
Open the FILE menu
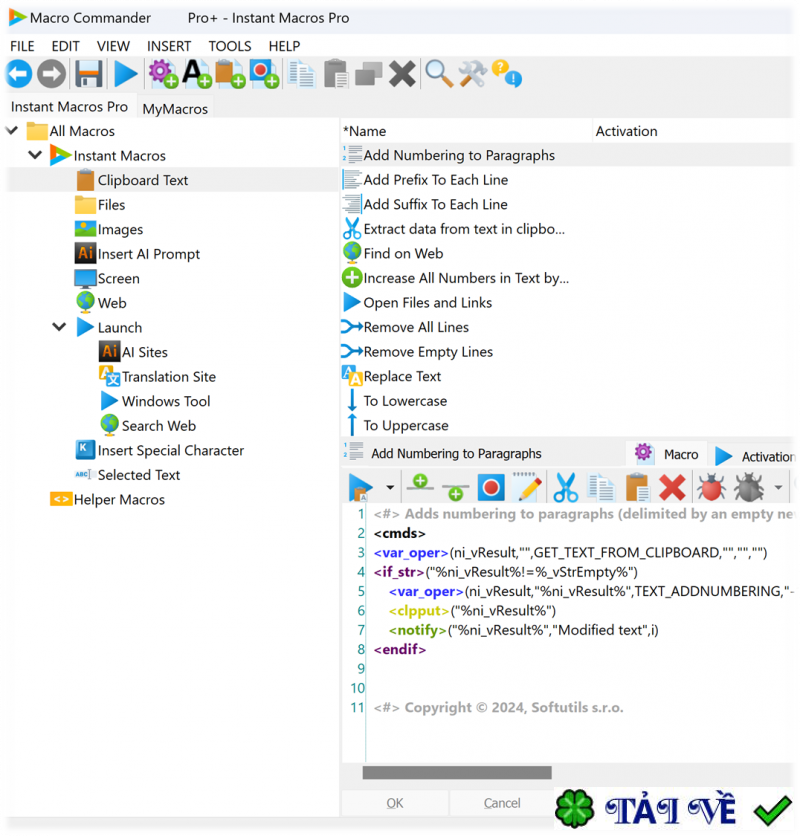click(x=22, y=46)
